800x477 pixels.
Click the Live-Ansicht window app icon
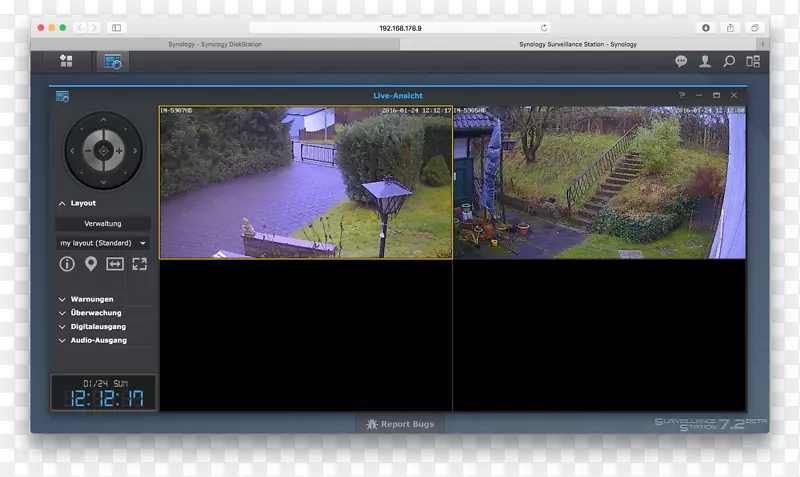(x=62, y=96)
